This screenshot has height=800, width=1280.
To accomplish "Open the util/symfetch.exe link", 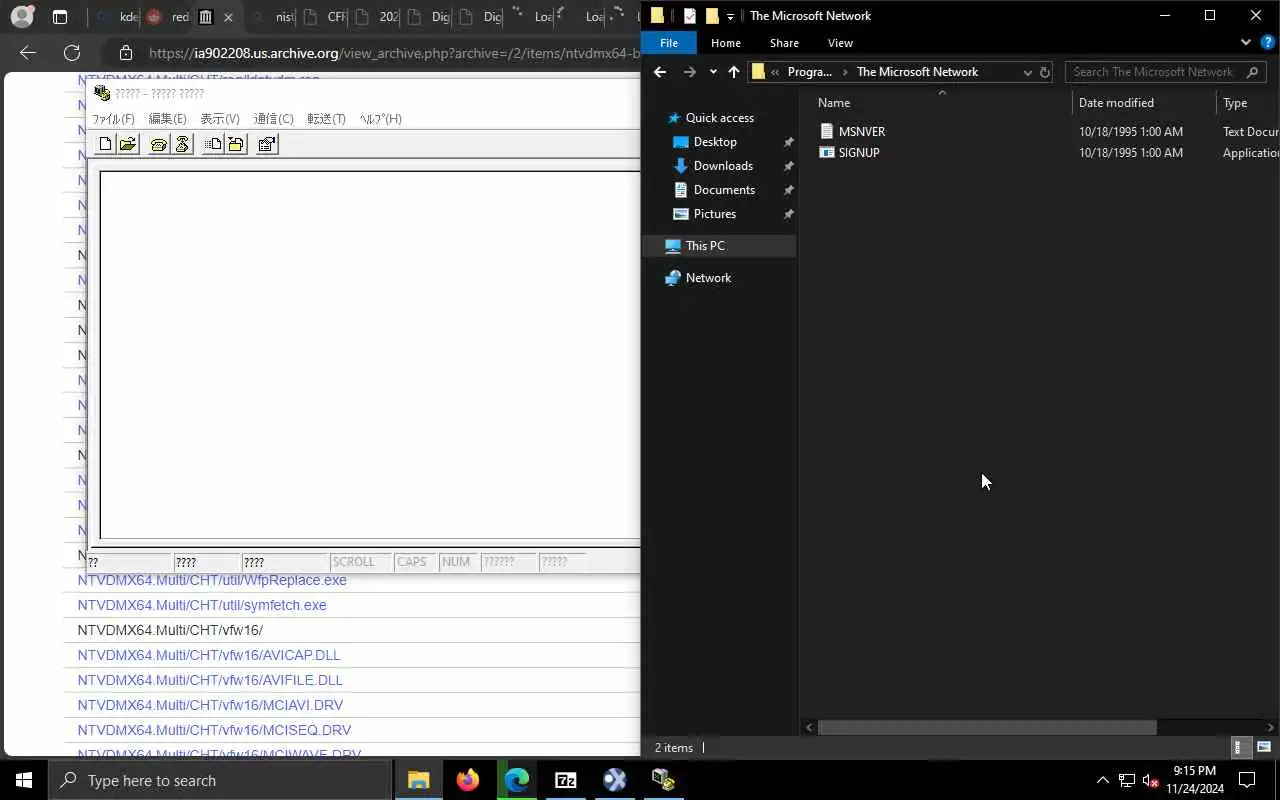I will pyautogui.click(x=202, y=605).
